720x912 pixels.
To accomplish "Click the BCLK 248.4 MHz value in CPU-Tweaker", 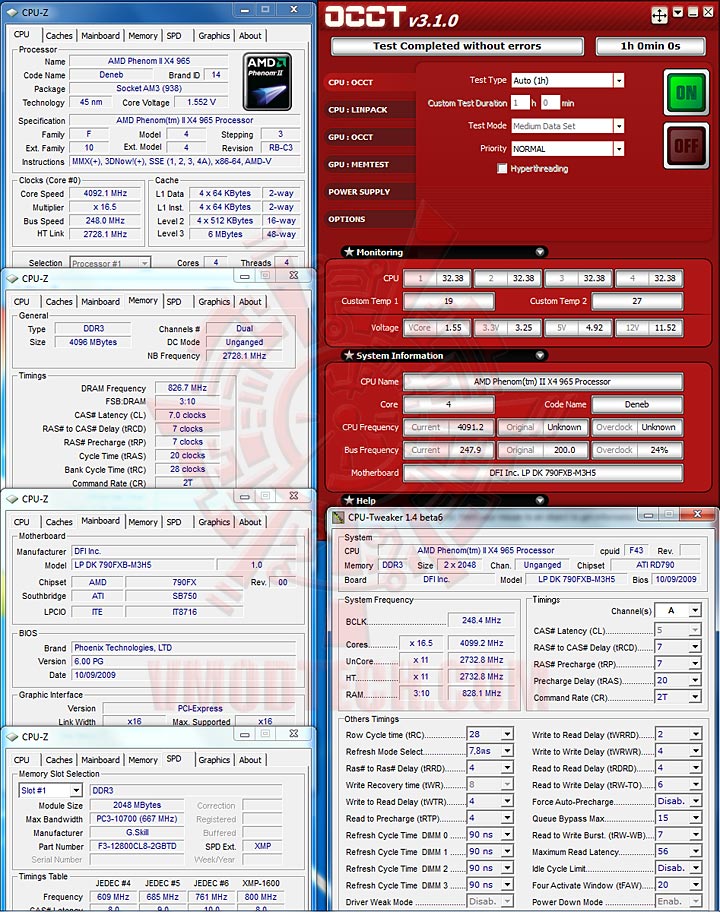I will pyautogui.click(x=482, y=621).
